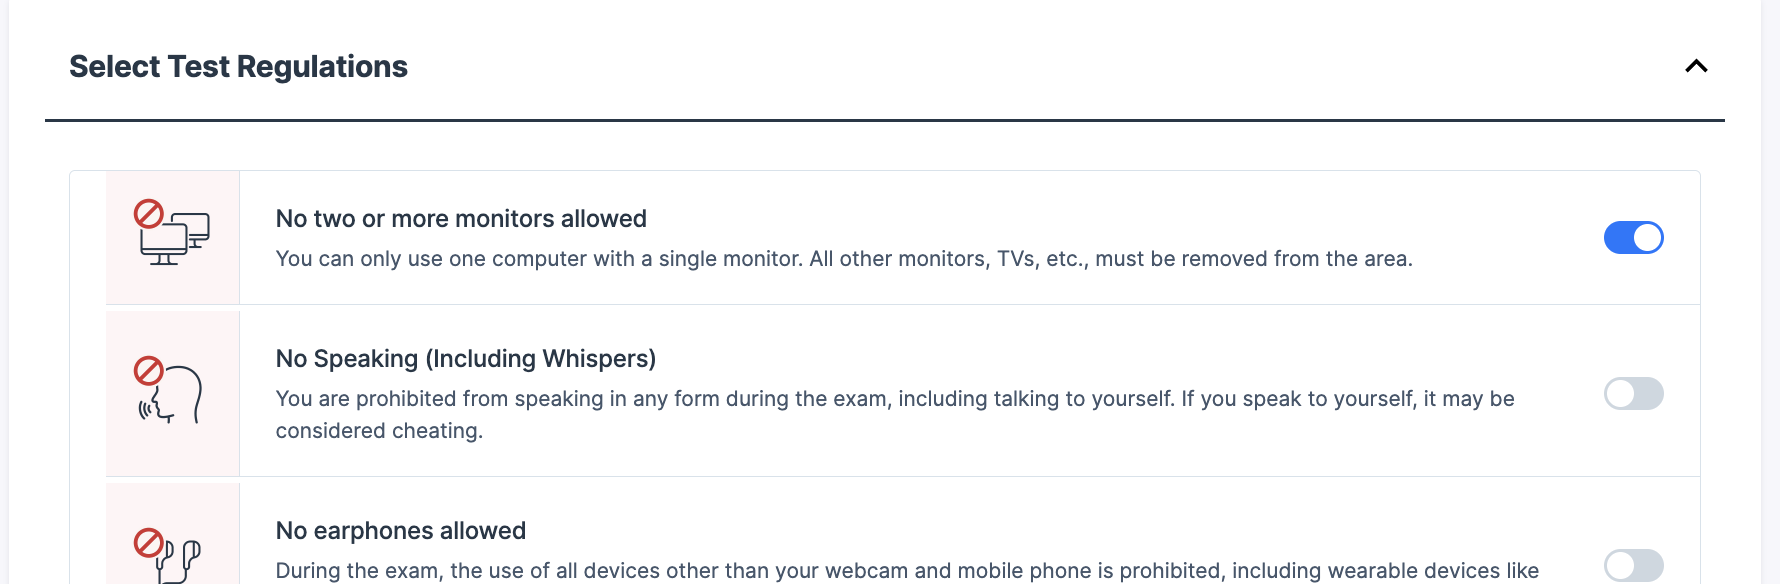
Task: Click the earphones rule description about wearable devices
Action: pyautogui.click(x=906, y=571)
